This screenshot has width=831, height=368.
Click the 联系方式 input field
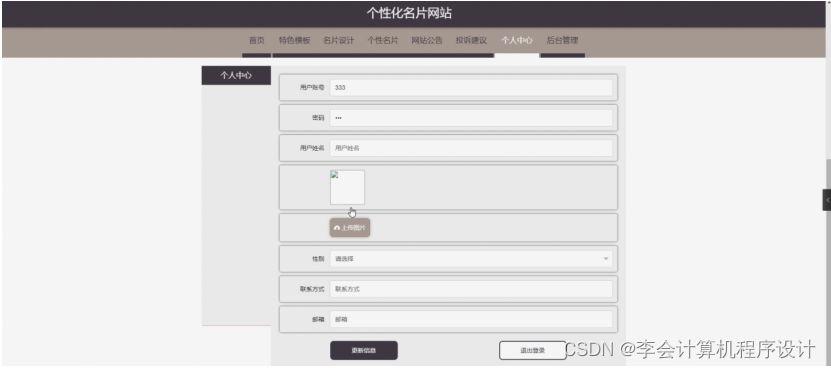471,289
